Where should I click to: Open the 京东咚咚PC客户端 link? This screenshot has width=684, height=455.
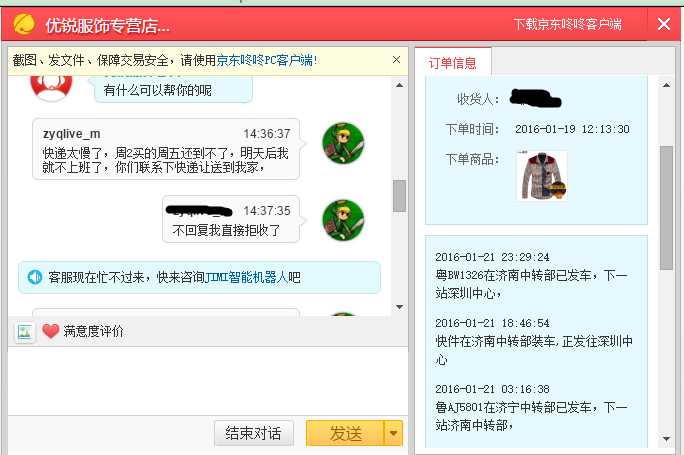pos(265,60)
